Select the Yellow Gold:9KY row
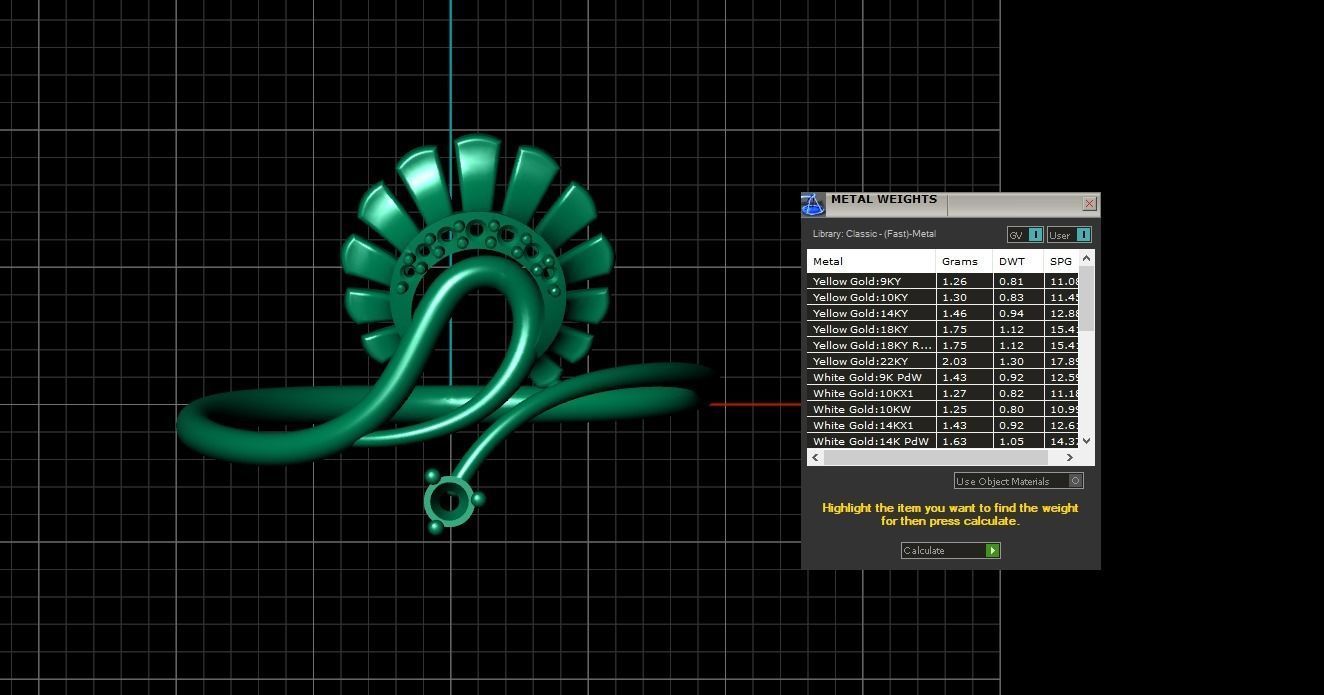Viewport: 1324px width, 695px height. (943, 281)
